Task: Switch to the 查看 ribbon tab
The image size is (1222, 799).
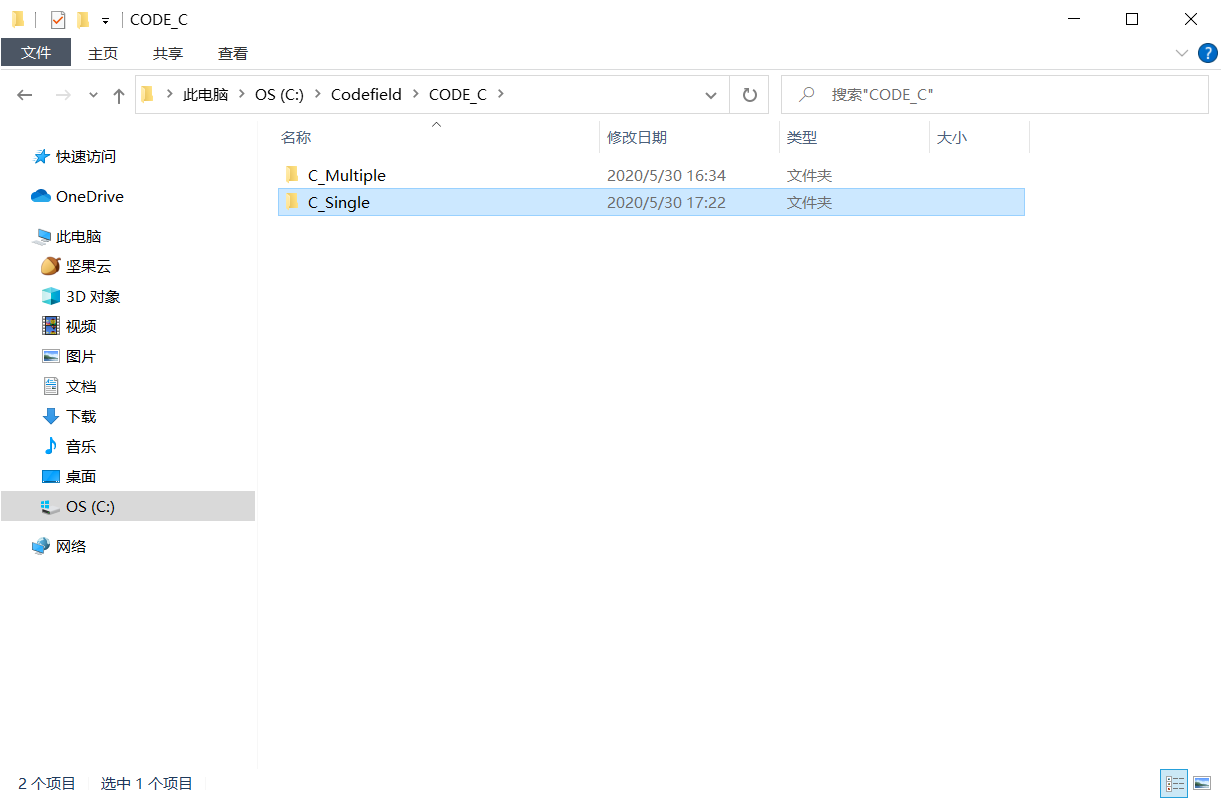Action: pos(232,52)
